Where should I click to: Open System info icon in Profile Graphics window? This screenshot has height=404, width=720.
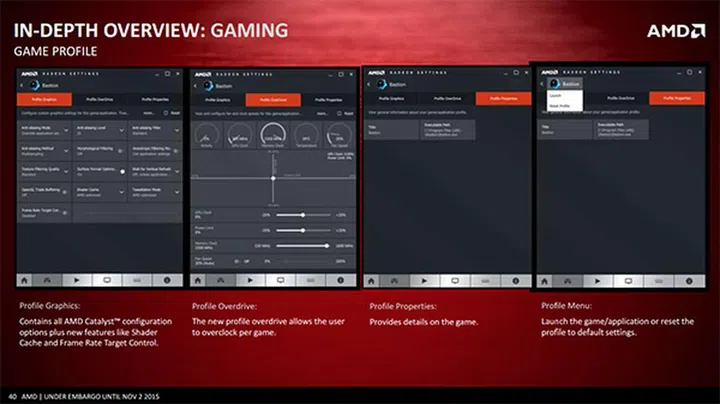click(x=167, y=280)
